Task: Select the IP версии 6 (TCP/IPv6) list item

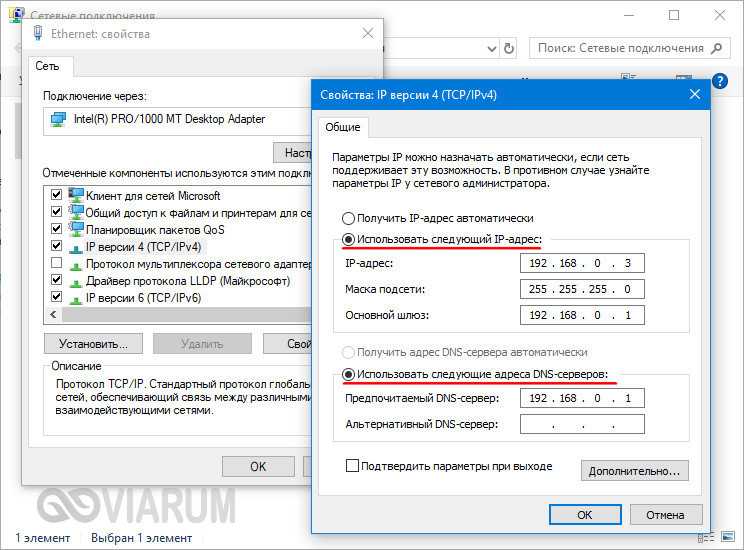Action: [143, 298]
